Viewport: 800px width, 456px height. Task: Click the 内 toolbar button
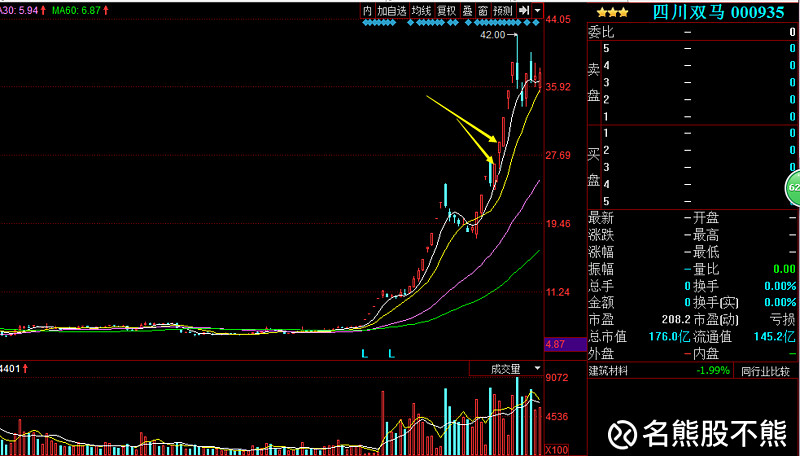[367, 11]
